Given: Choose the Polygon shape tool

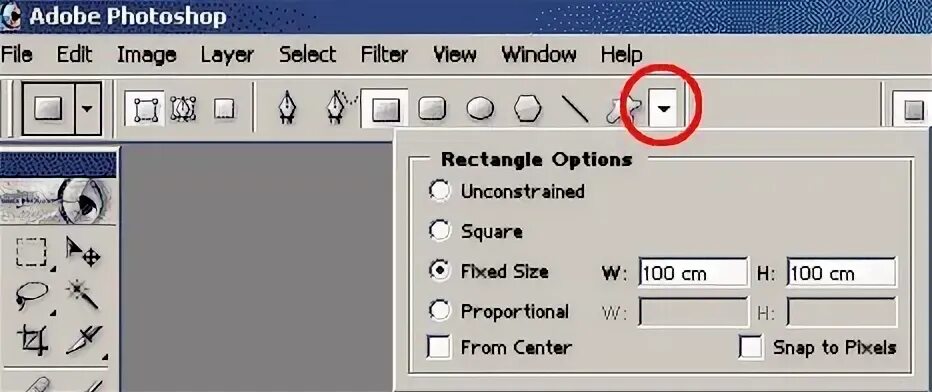Looking at the screenshot, I should click(x=528, y=109).
